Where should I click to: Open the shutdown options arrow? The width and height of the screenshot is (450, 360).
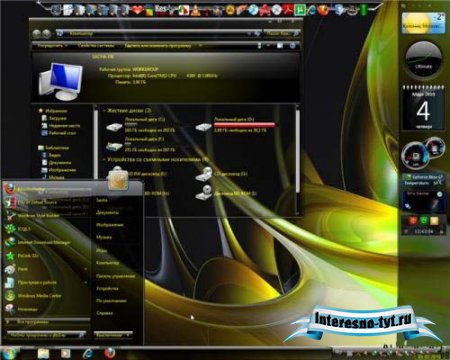pos(128,335)
